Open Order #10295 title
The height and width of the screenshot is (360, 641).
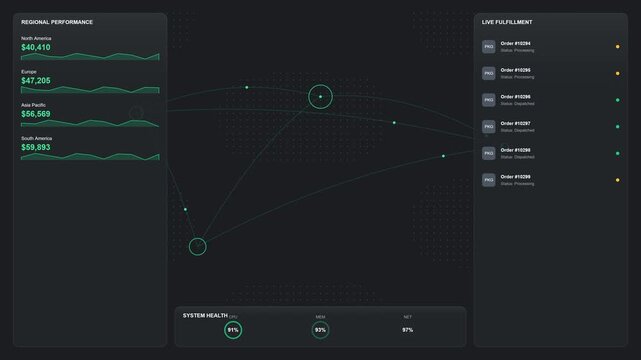coord(515,70)
